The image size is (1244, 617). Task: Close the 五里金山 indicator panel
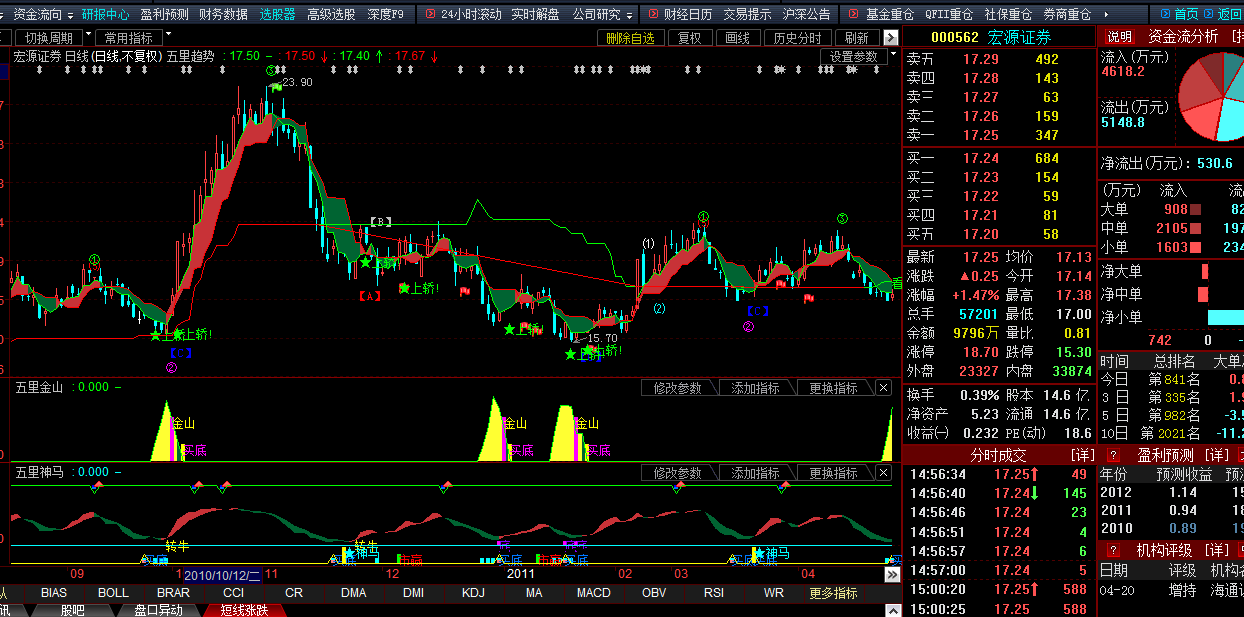[884, 388]
